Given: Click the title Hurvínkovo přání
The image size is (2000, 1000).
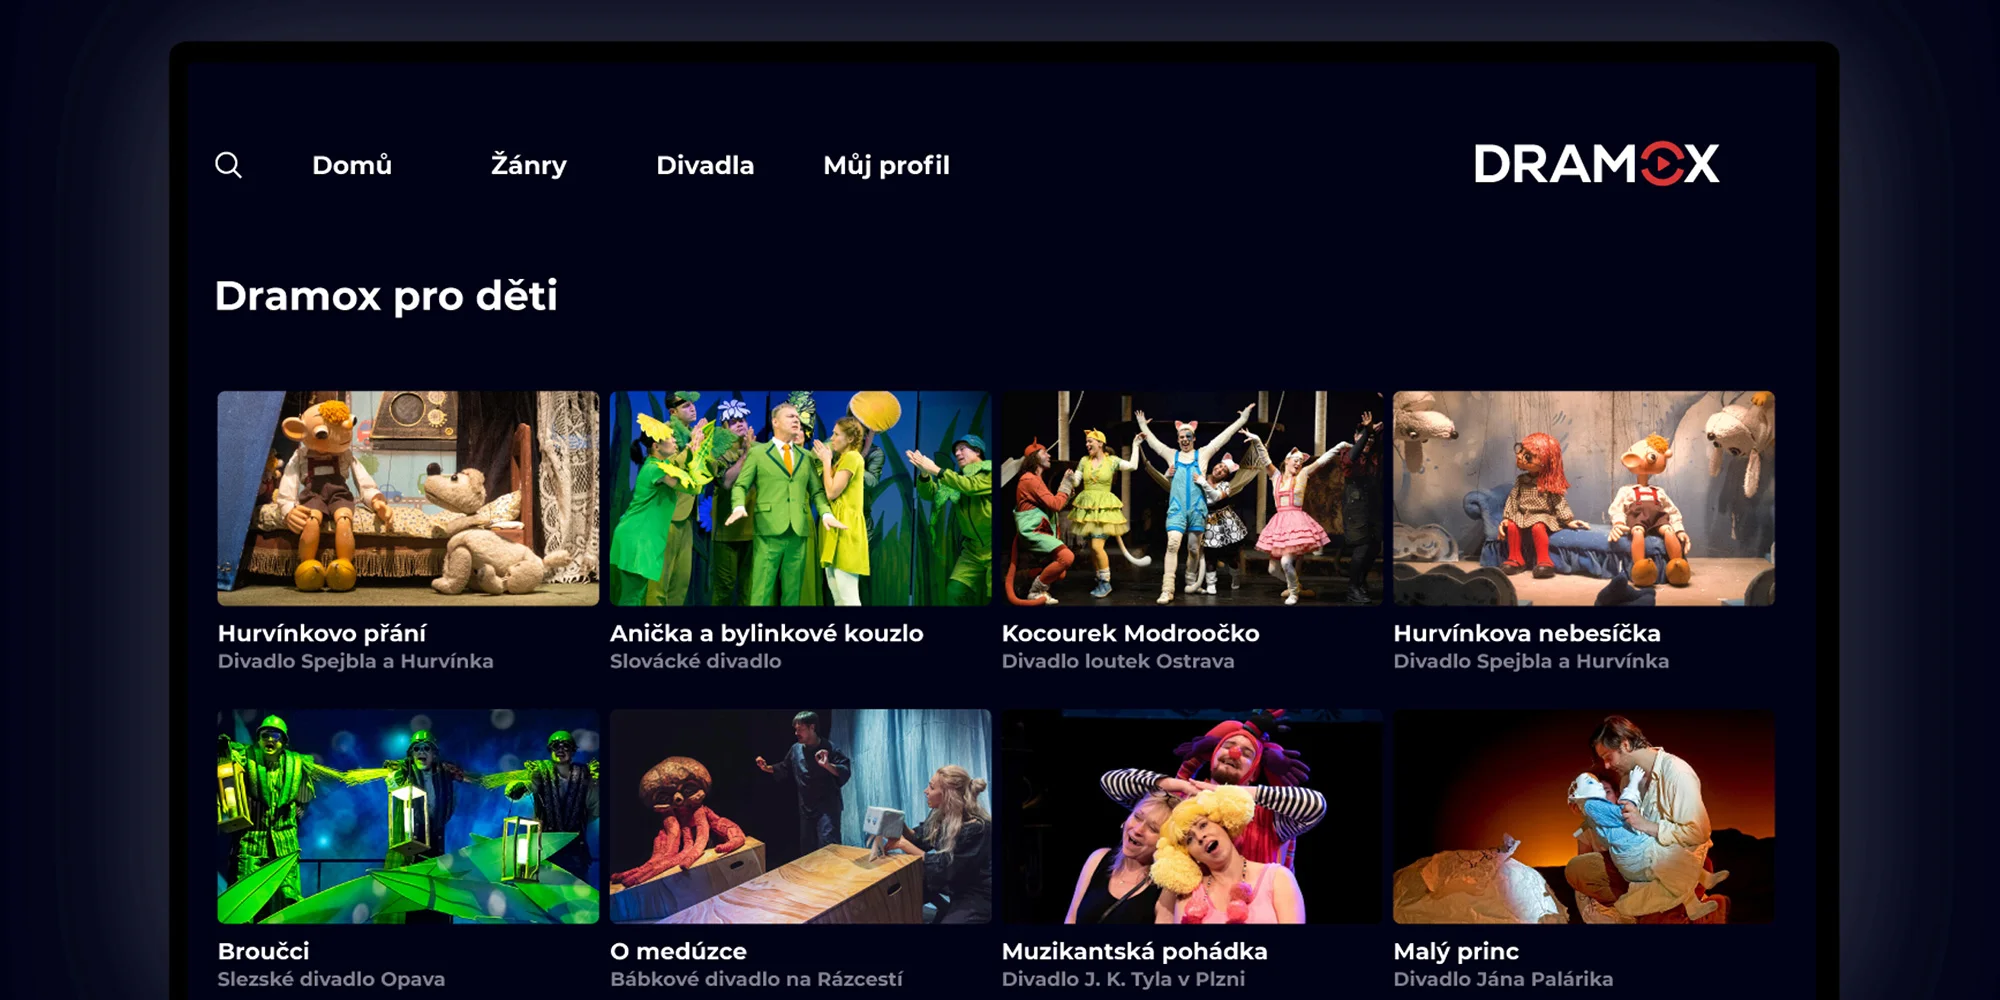Looking at the screenshot, I should (x=322, y=633).
